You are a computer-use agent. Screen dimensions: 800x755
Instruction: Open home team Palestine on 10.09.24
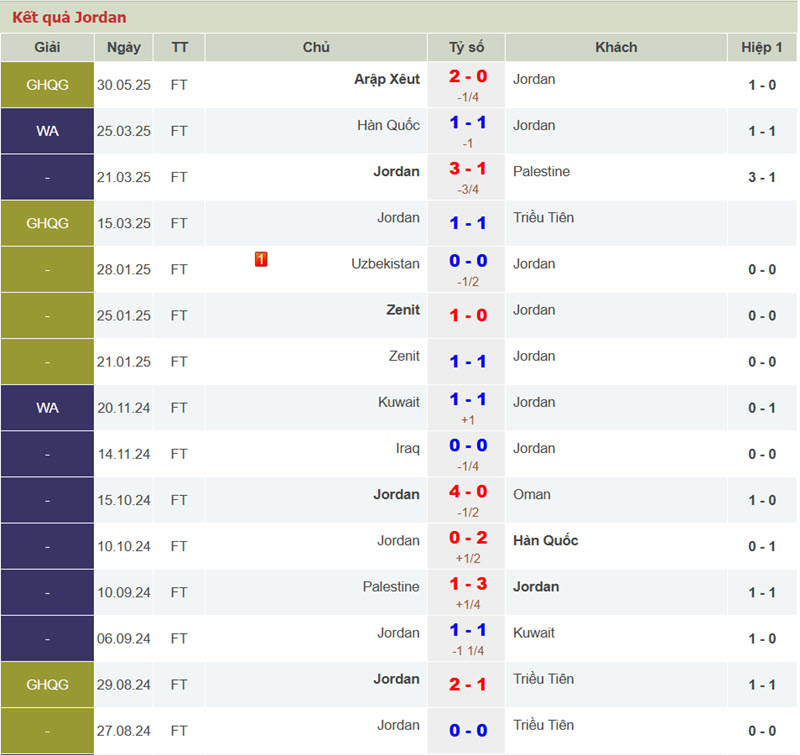(391, 587)
